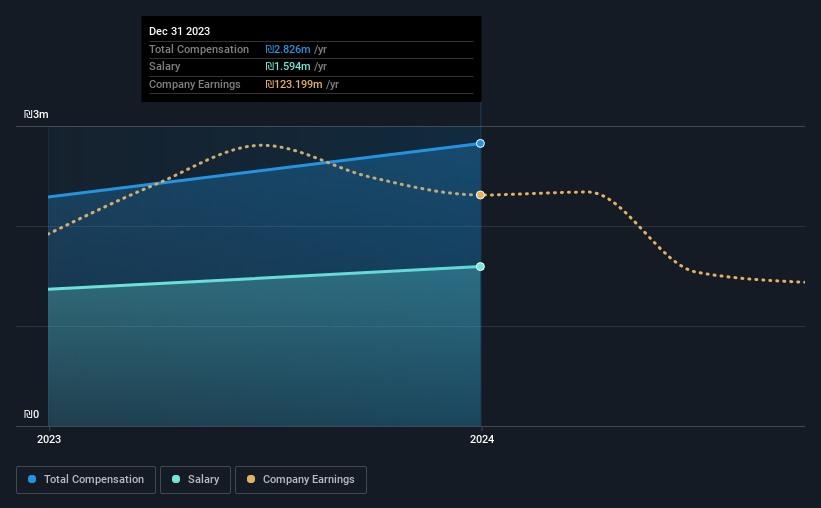Toggle the Total Compensation legend button
This screenshot has width=821, height=508.
[86, 480]
